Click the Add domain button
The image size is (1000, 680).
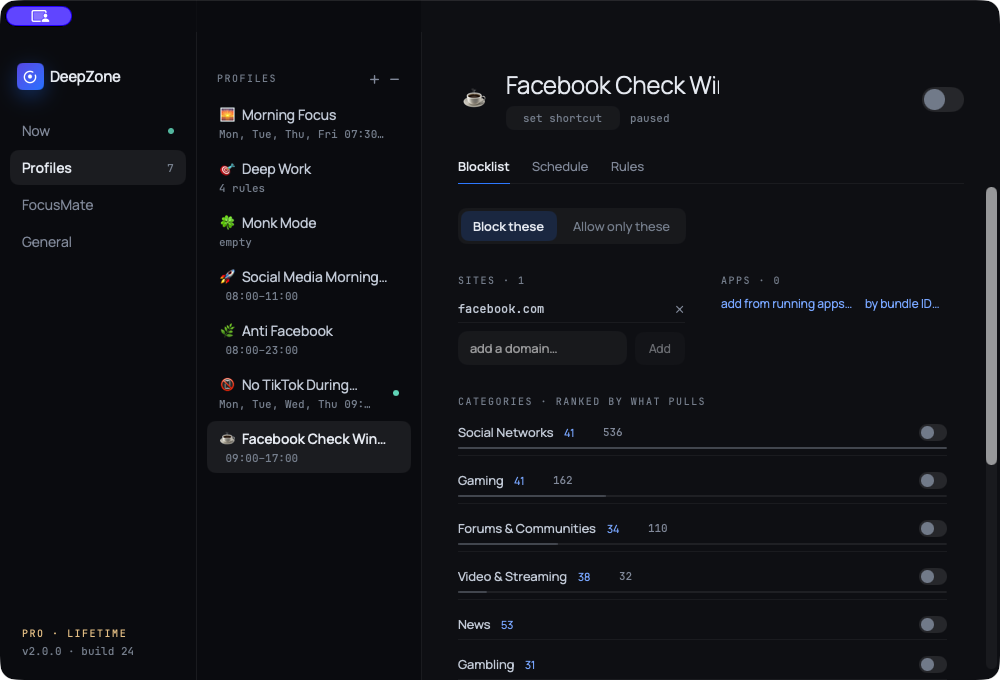click(x=659, y=348)
